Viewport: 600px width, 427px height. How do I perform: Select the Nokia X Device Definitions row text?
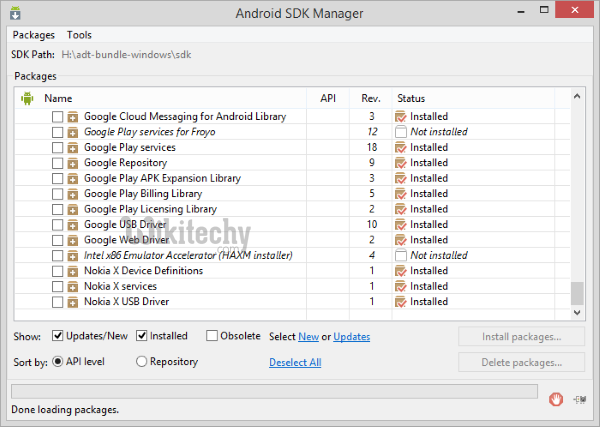(x=143, y=271)
